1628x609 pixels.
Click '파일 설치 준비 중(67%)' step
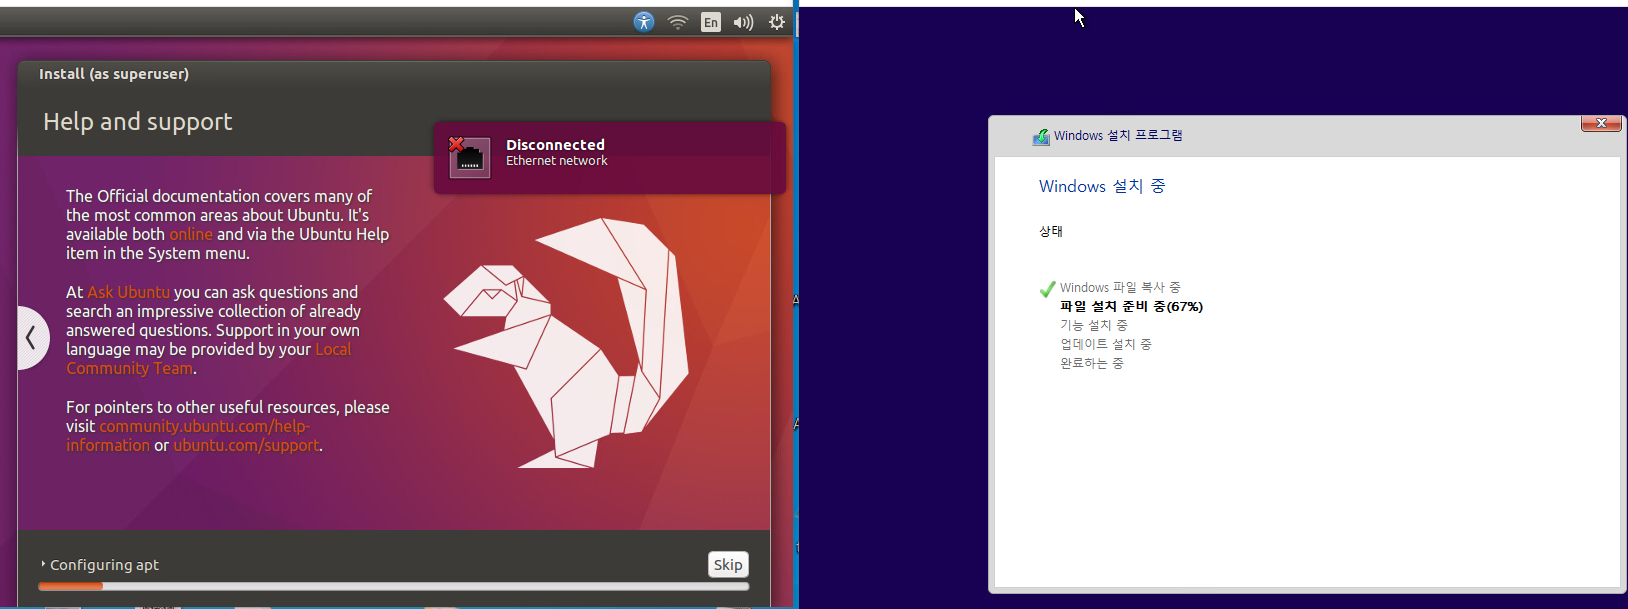pyautogui.click(x=1131, y=307)
